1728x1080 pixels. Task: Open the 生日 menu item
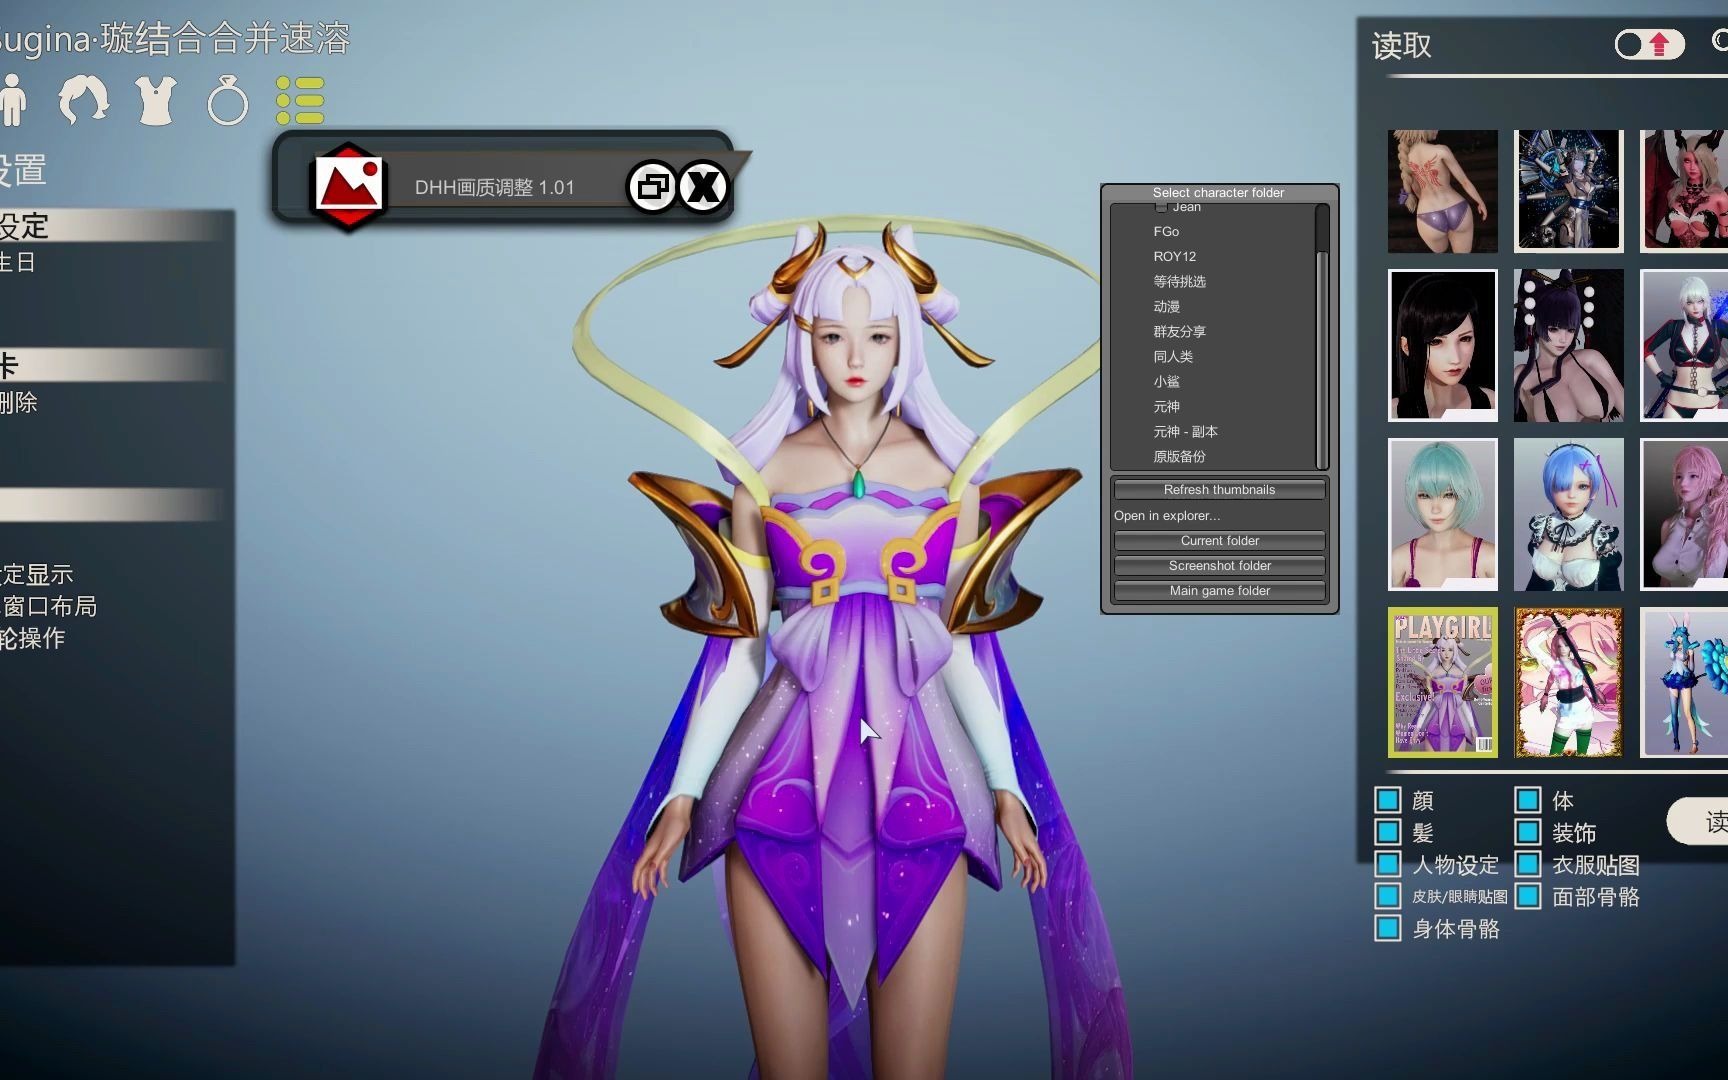(18, 262)
